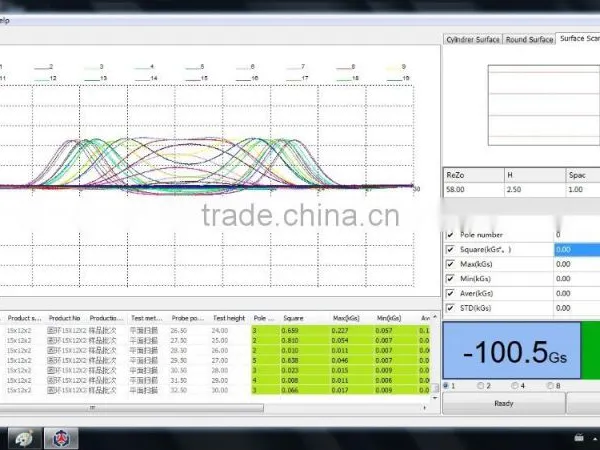Select radio option 4 below the reading
The width and height of the screenshot is (600, 450).
(x=515, y=386)
